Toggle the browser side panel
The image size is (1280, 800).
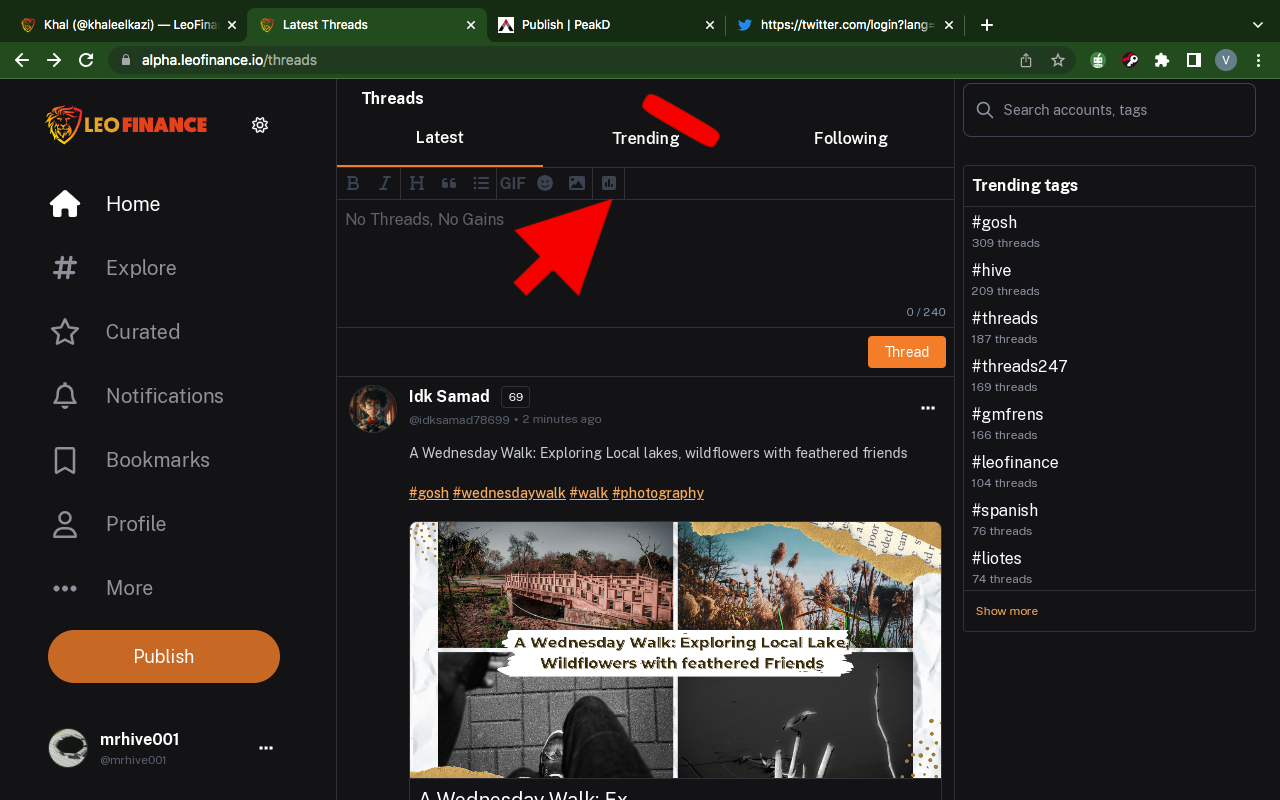tap(1194, 60)
